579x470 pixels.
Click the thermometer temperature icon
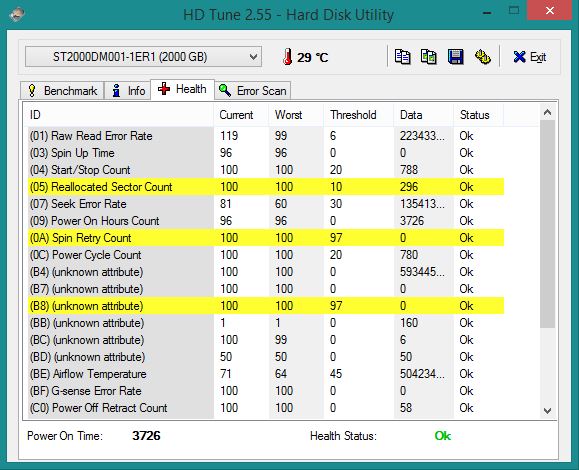click(288, 57)
